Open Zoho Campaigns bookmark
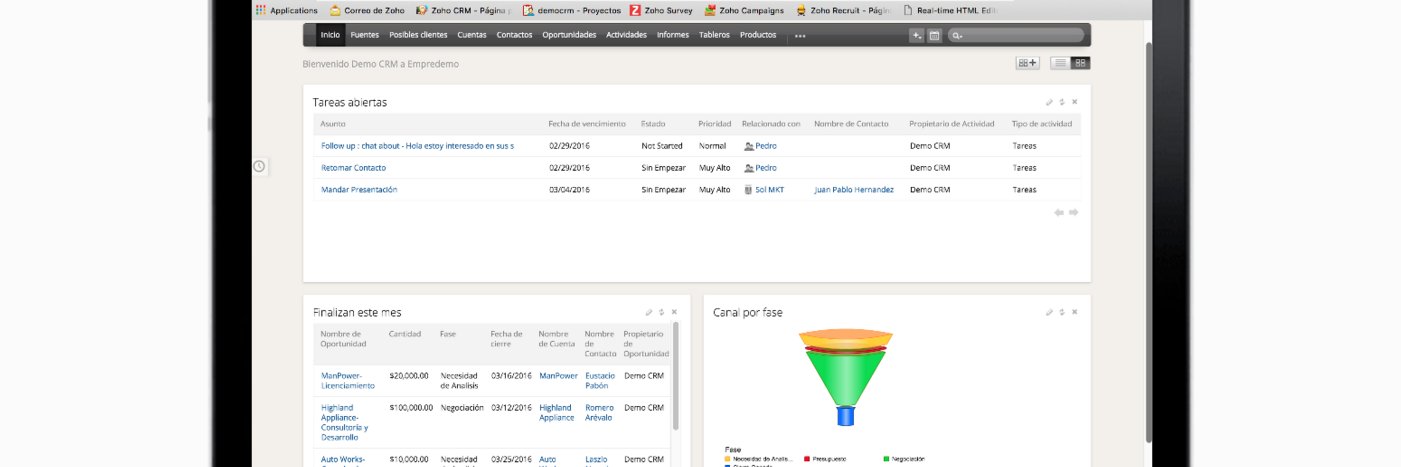This screenshot has width=1401, height=467. pyautogui.click(x=744, y=10)
